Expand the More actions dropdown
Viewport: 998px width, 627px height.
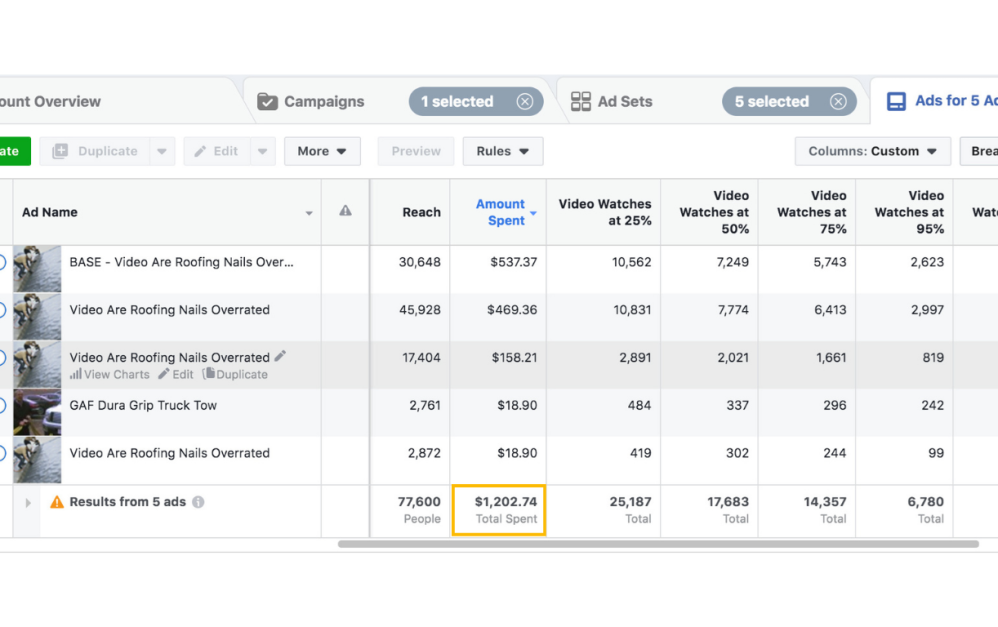(x=322, y=151)
